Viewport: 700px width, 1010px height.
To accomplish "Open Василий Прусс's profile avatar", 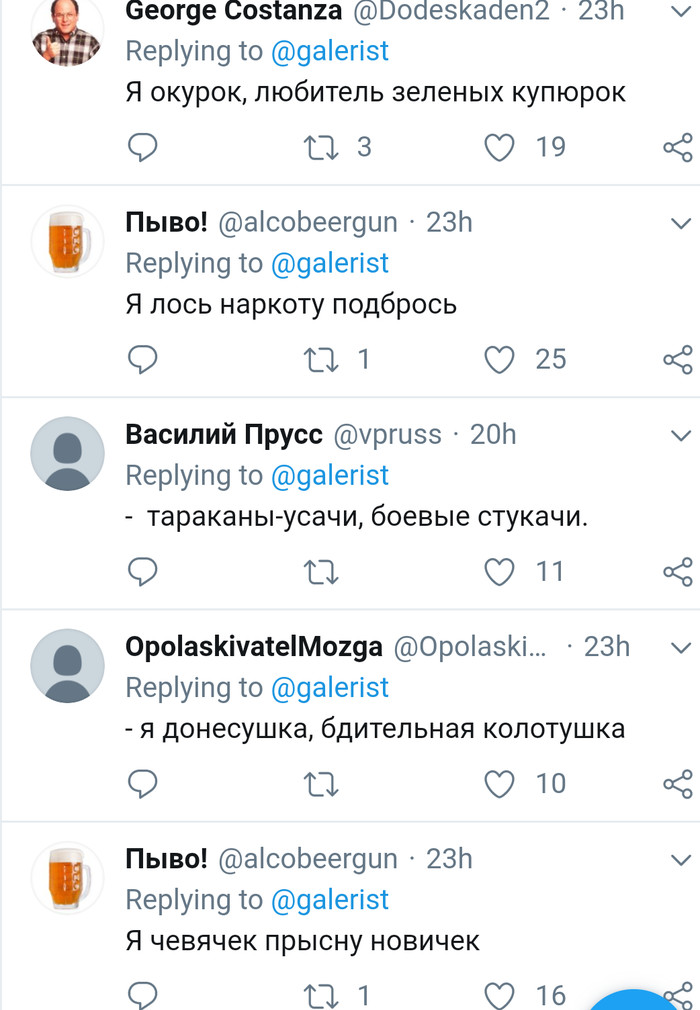I will (68, 454).
